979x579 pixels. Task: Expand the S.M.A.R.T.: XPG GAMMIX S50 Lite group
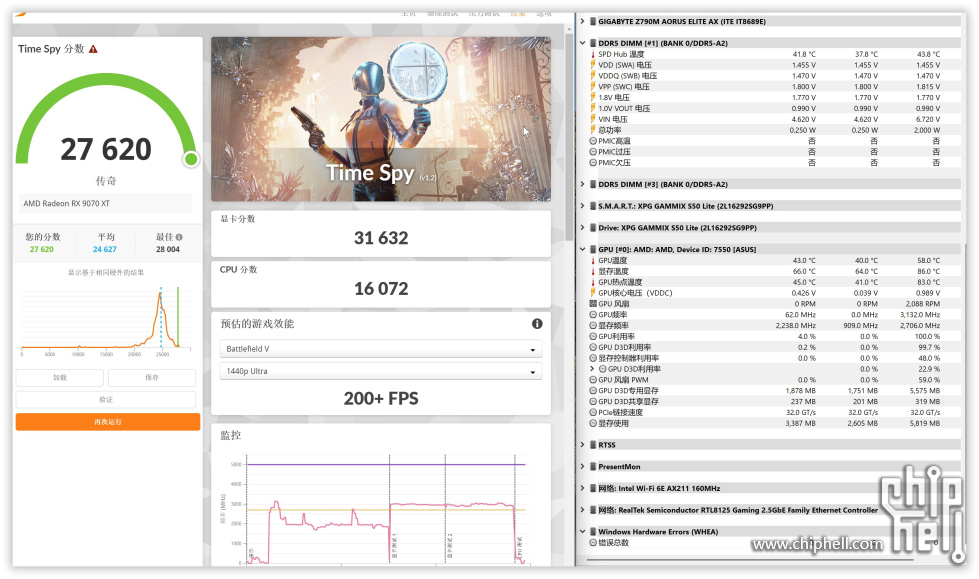(x=583, y=206)
